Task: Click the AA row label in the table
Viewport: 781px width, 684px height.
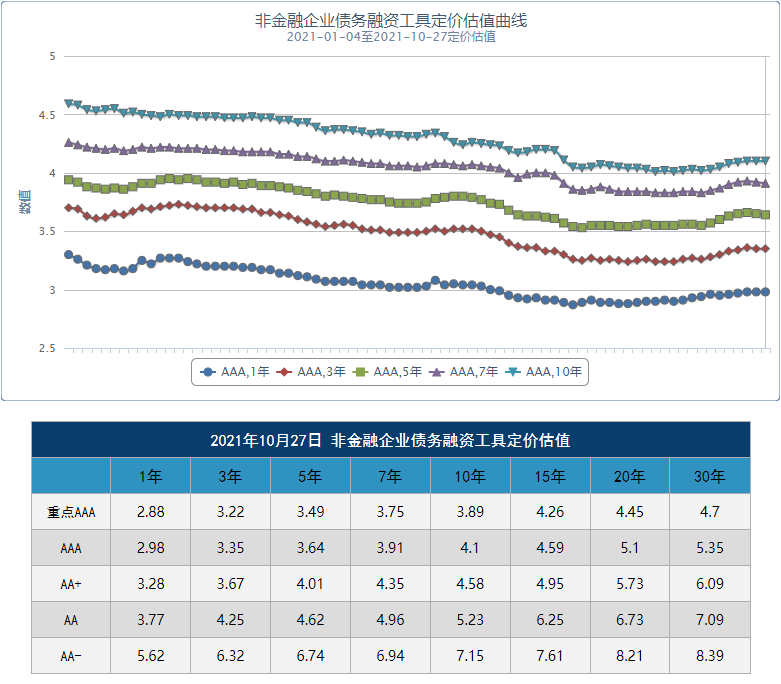Action: (71, 620)
